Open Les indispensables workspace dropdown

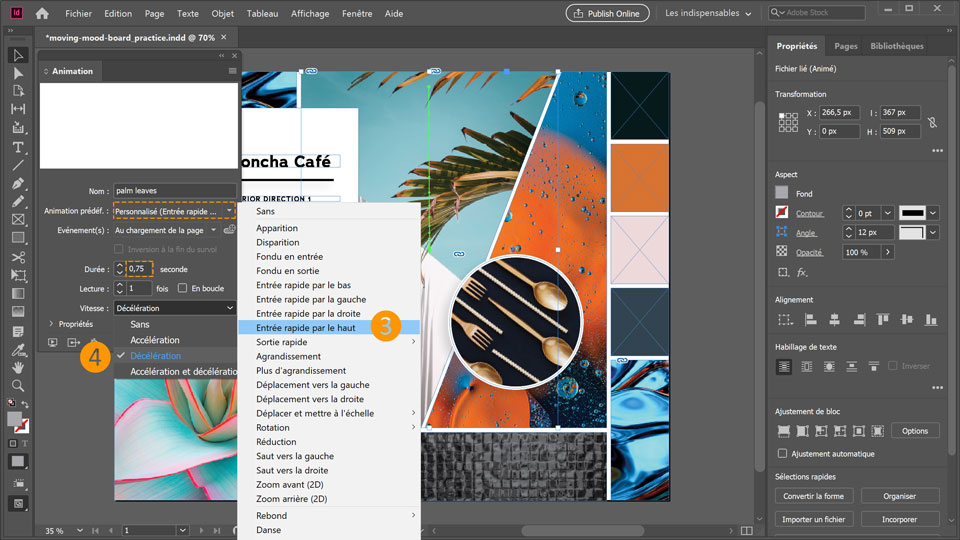point(708,13)
